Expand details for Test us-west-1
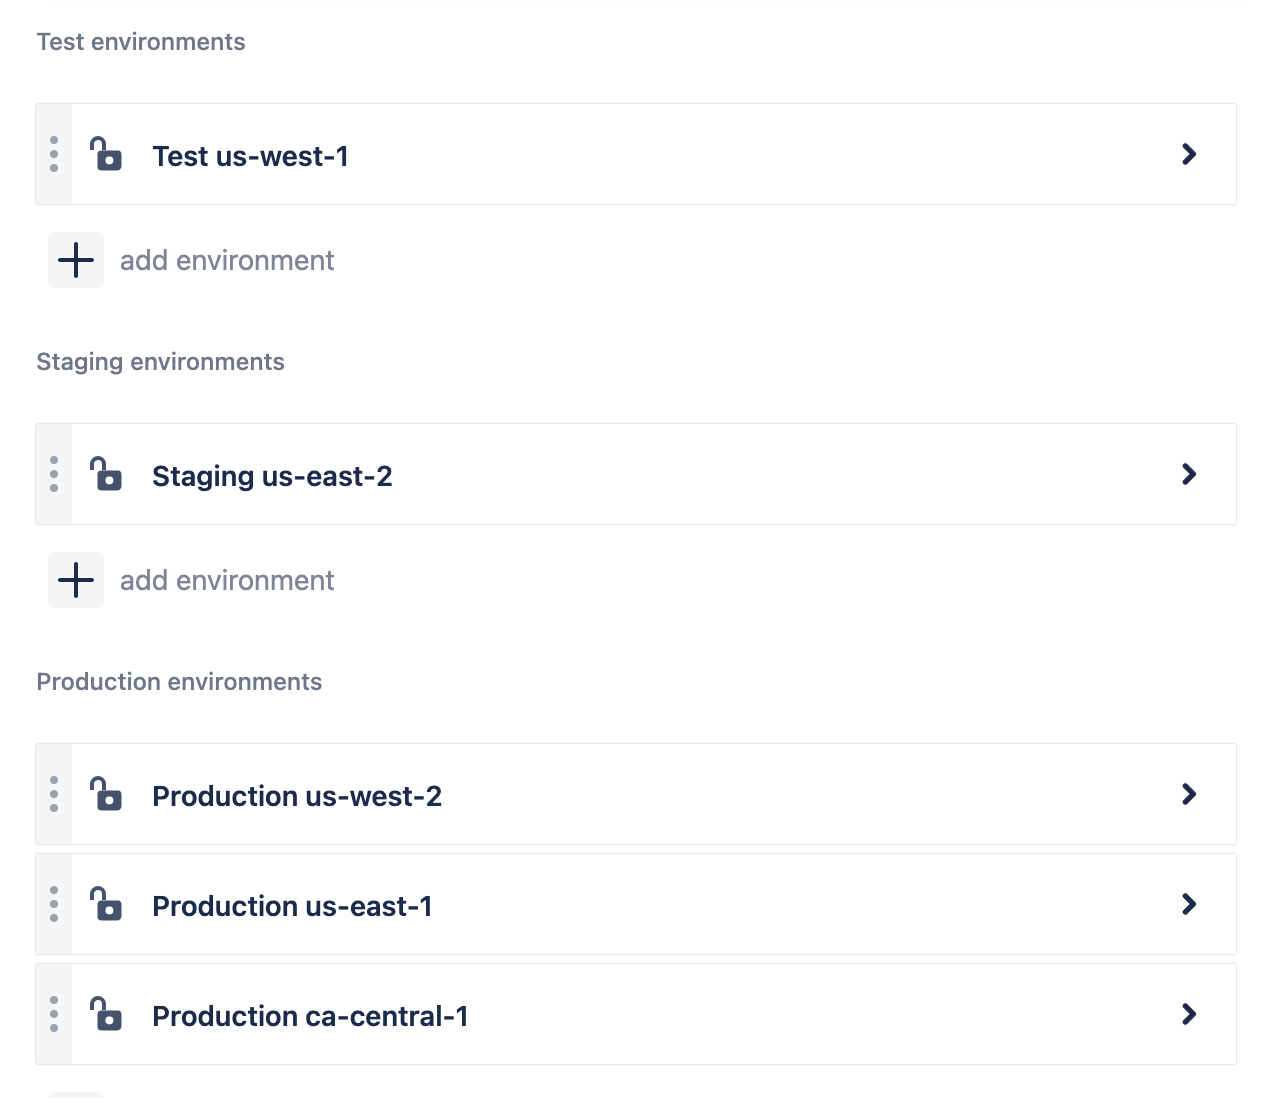 coord(1188,154)
